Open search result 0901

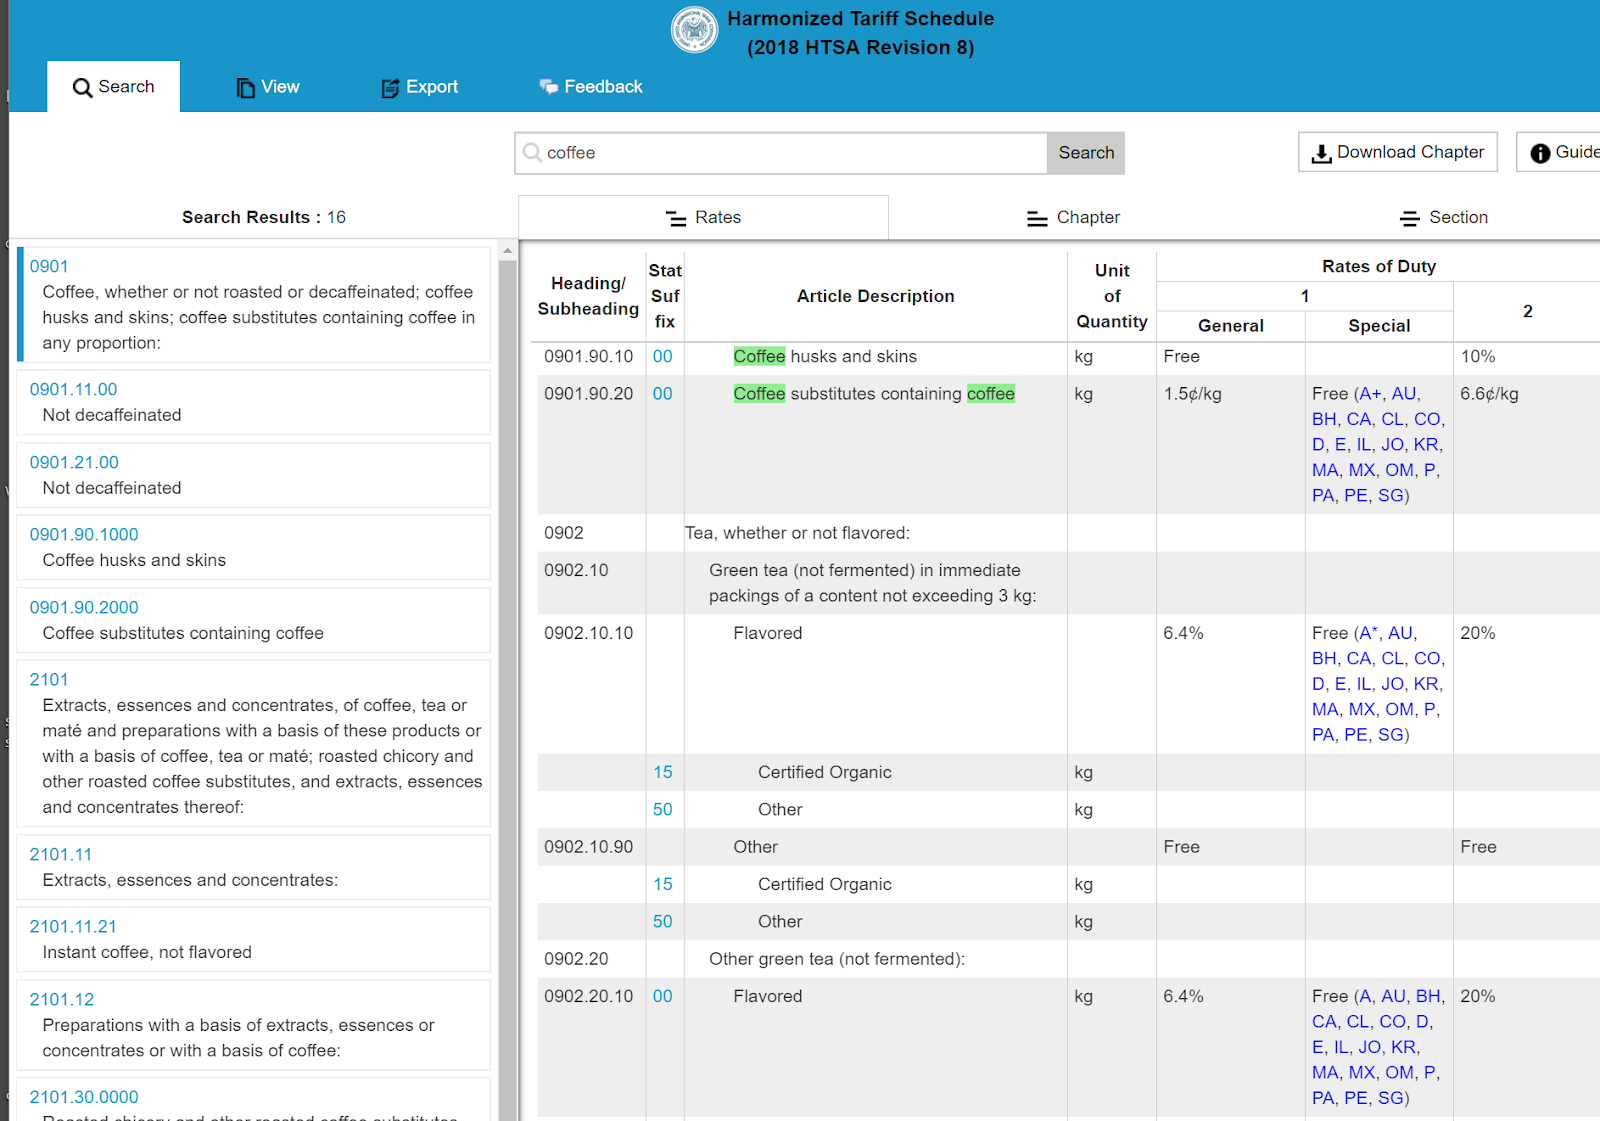[x=49, y=266]
